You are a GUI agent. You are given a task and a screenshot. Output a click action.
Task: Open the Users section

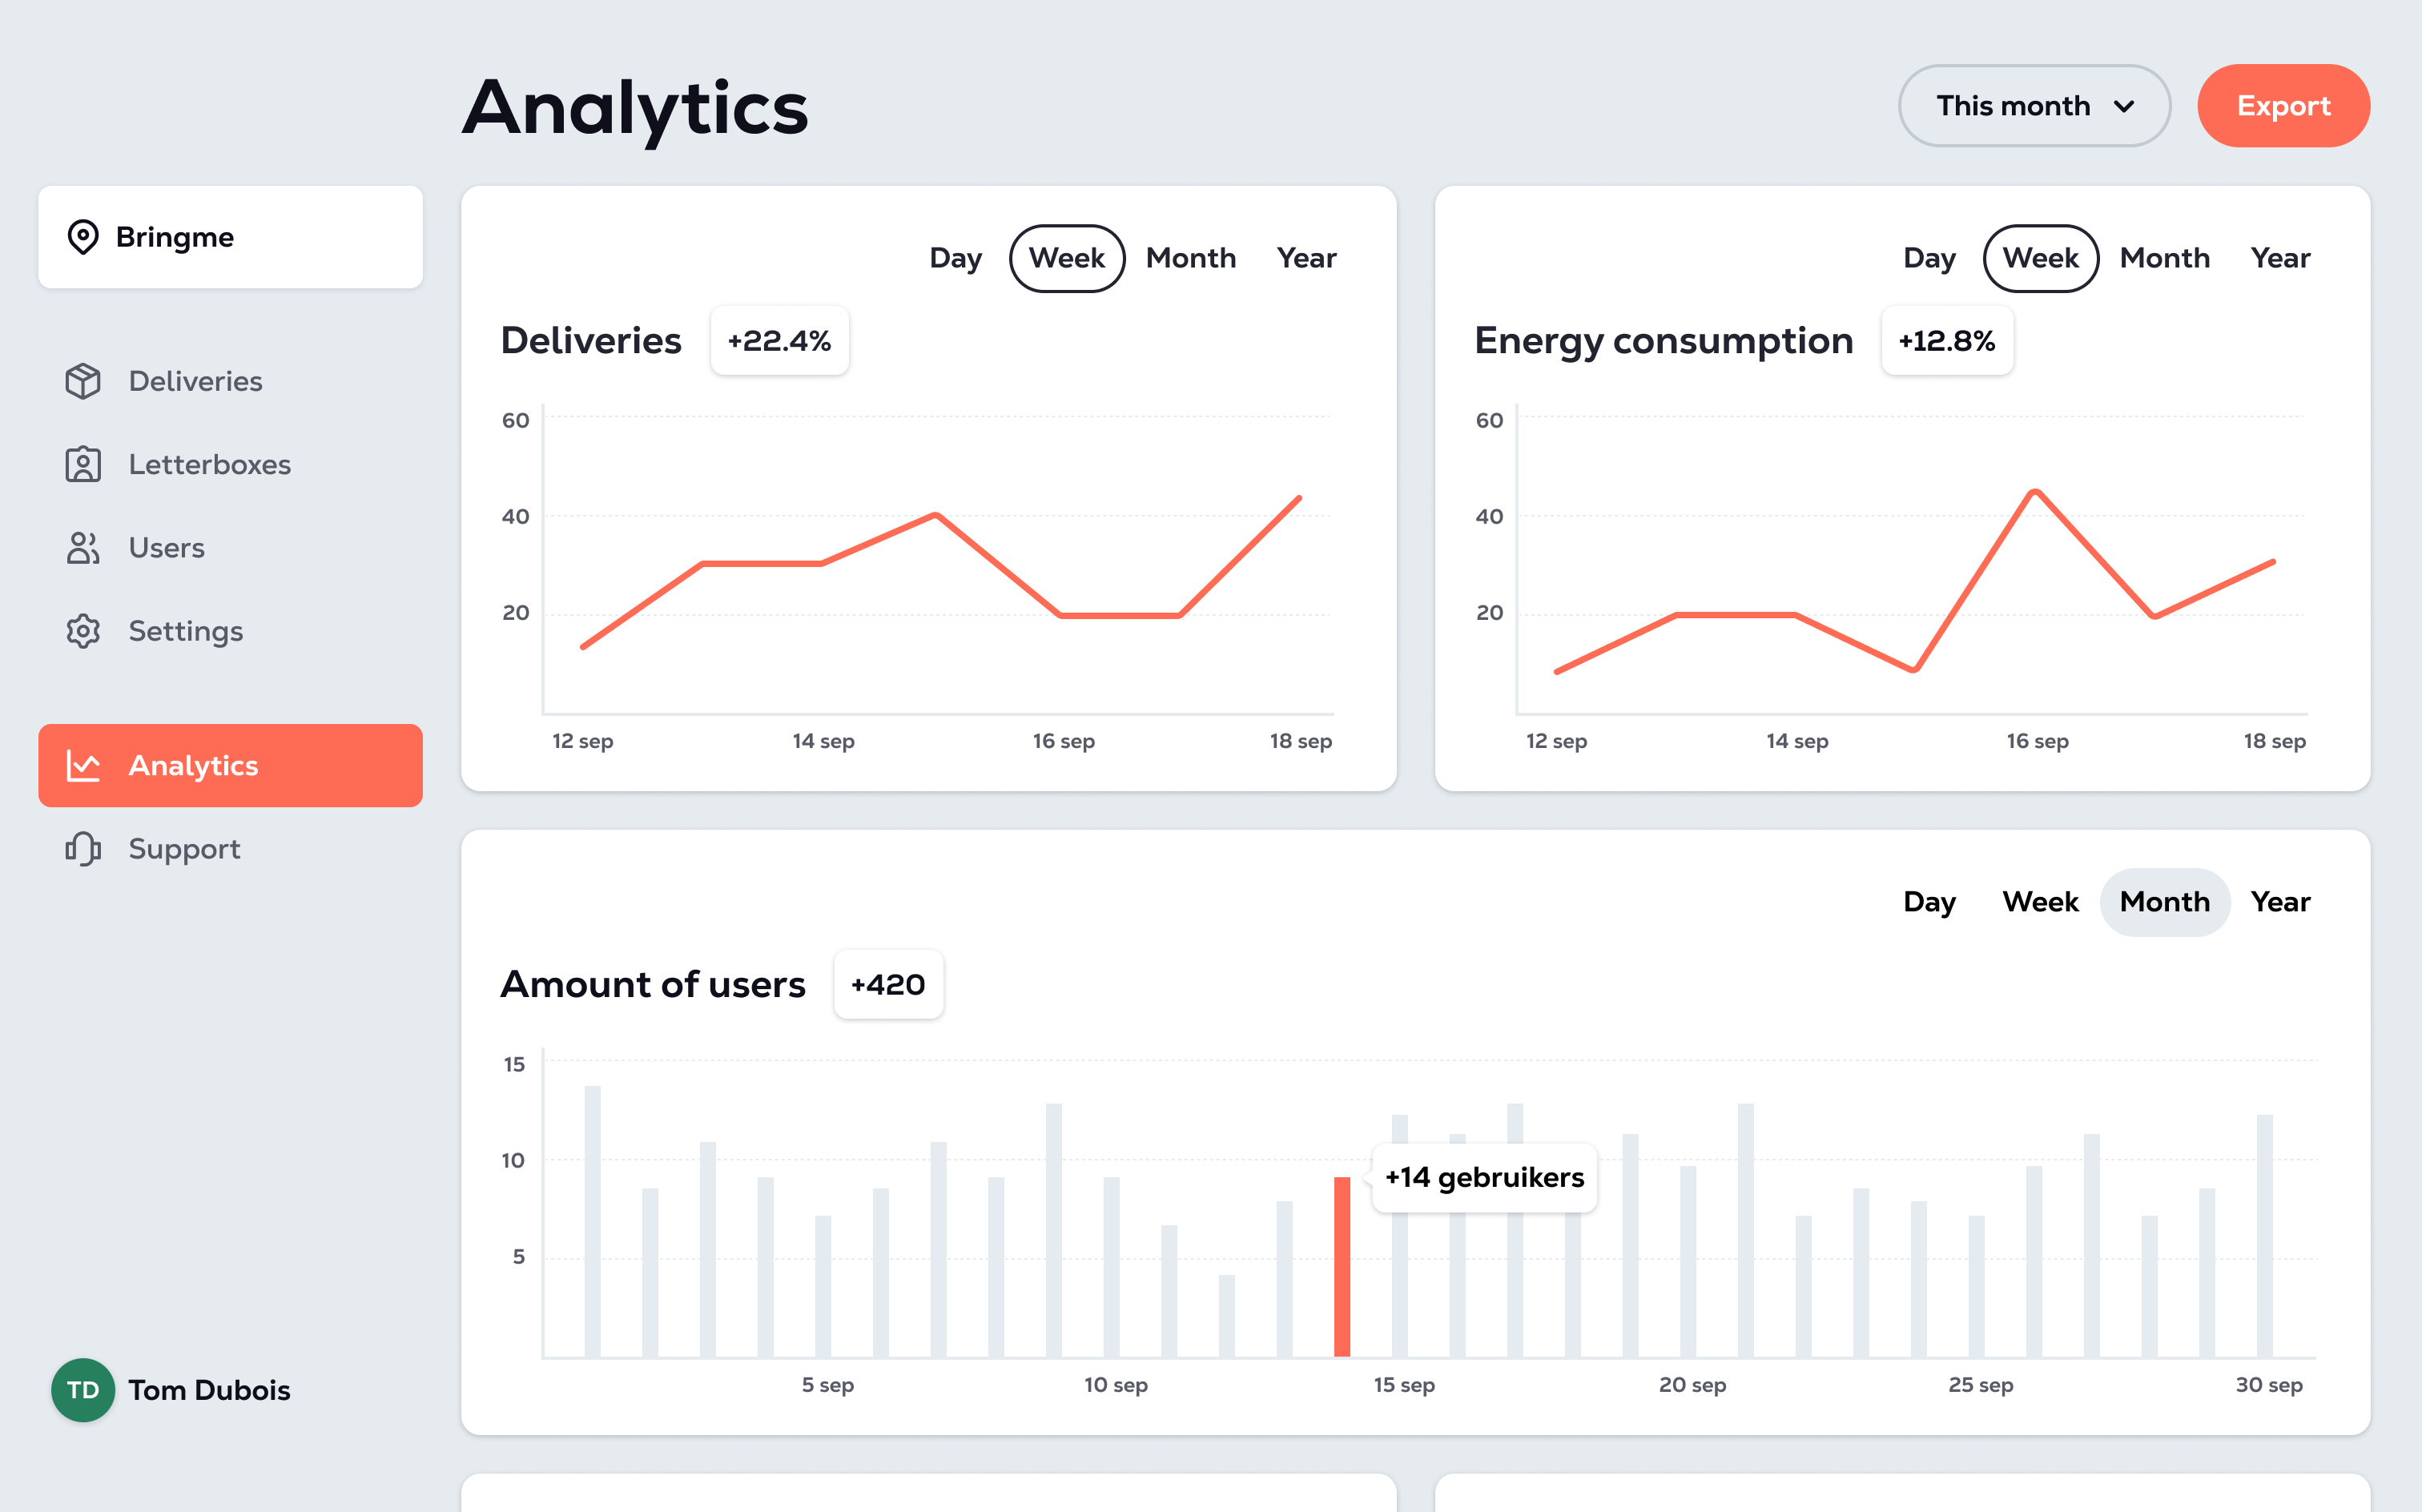pyautogui.click(x=230, y=548)
